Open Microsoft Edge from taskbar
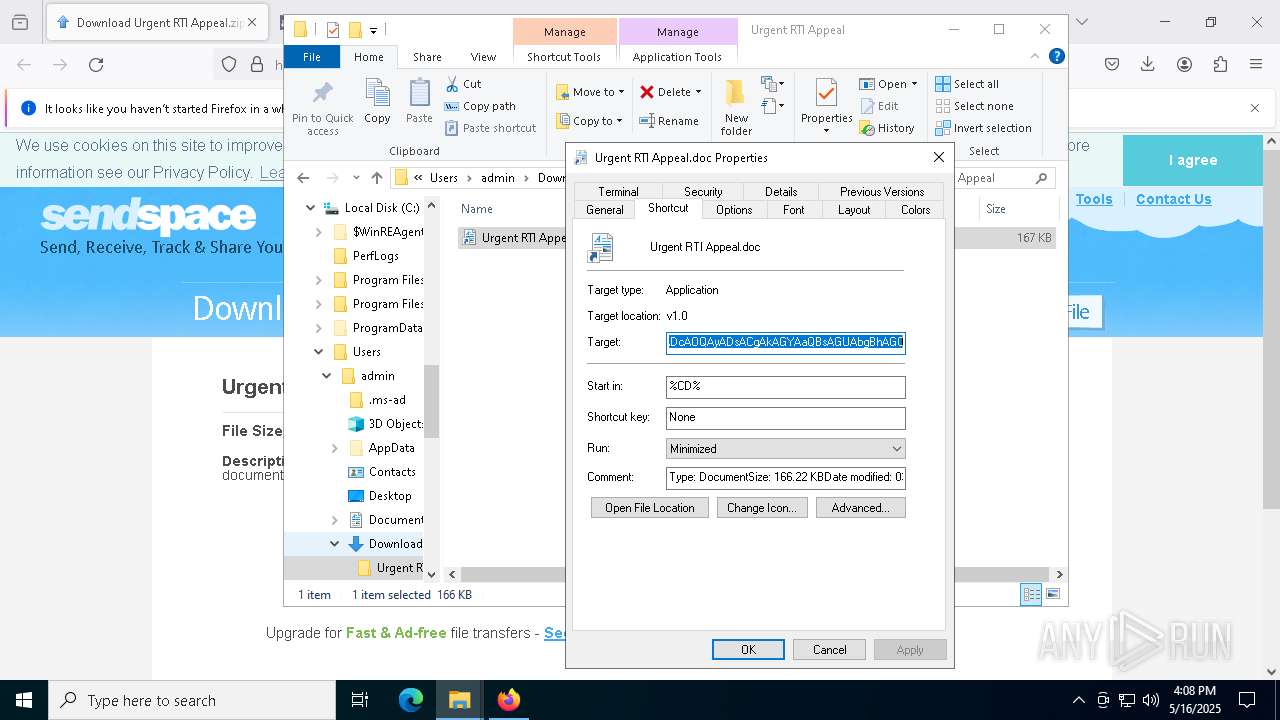Viewport: 1280px width, 720px height. pyautogui.click(x=411, y=700)
